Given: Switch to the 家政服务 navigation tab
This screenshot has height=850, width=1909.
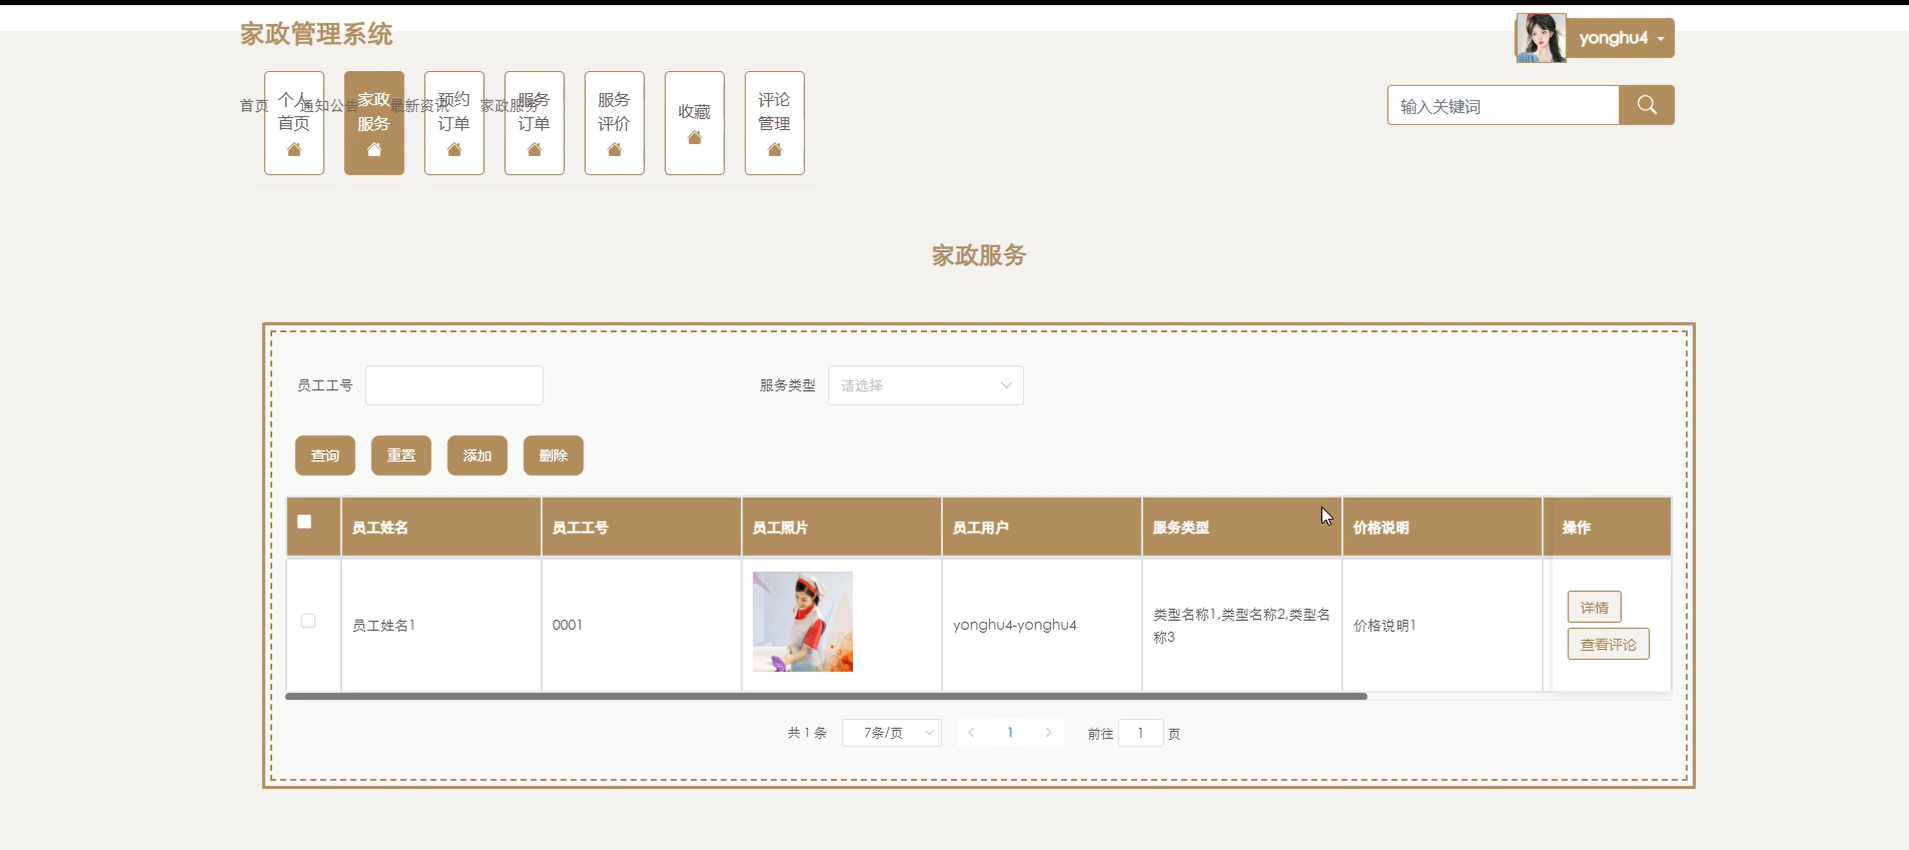Looking at the screenshot, I should click(x=374, y=123).
